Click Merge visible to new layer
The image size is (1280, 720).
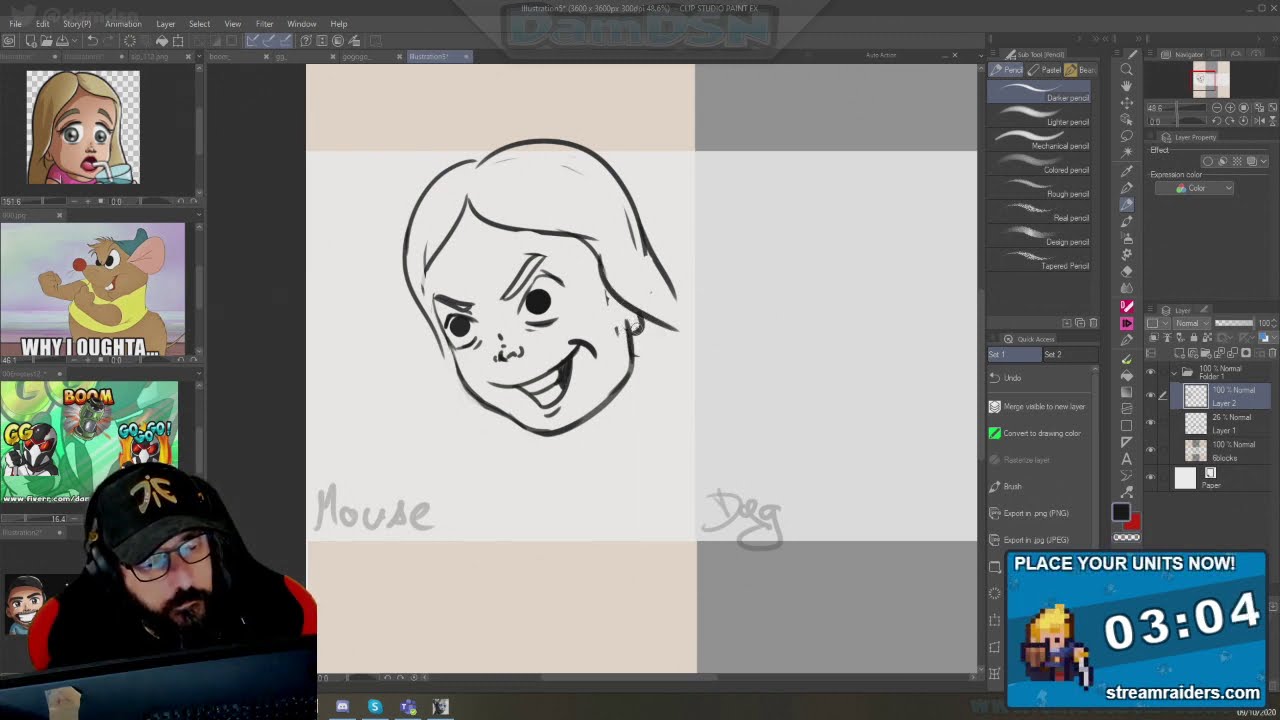(1041, 406)
